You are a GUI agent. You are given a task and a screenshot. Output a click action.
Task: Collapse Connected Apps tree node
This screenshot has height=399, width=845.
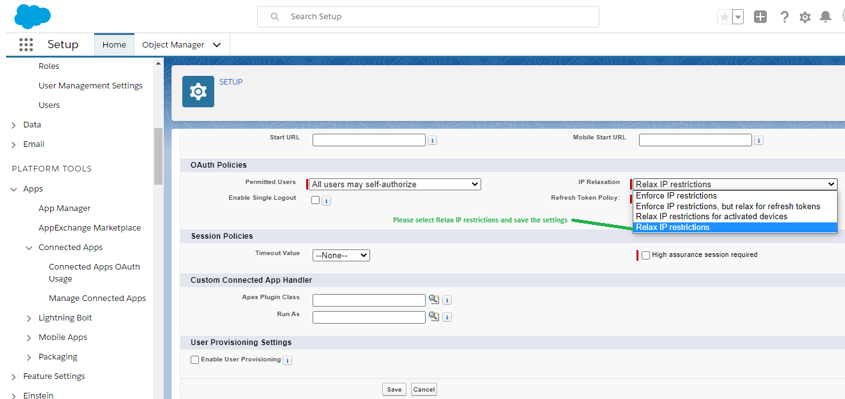29,248
